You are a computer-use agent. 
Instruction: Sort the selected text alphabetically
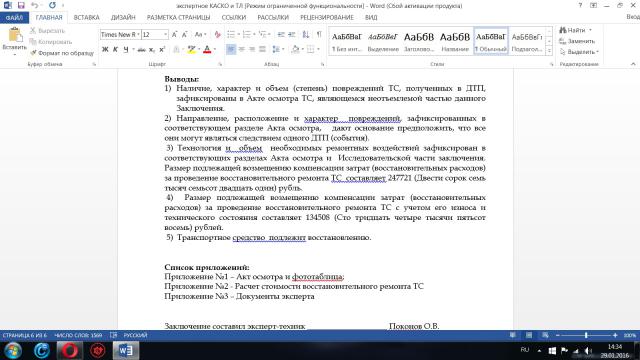tap(306, 35)
